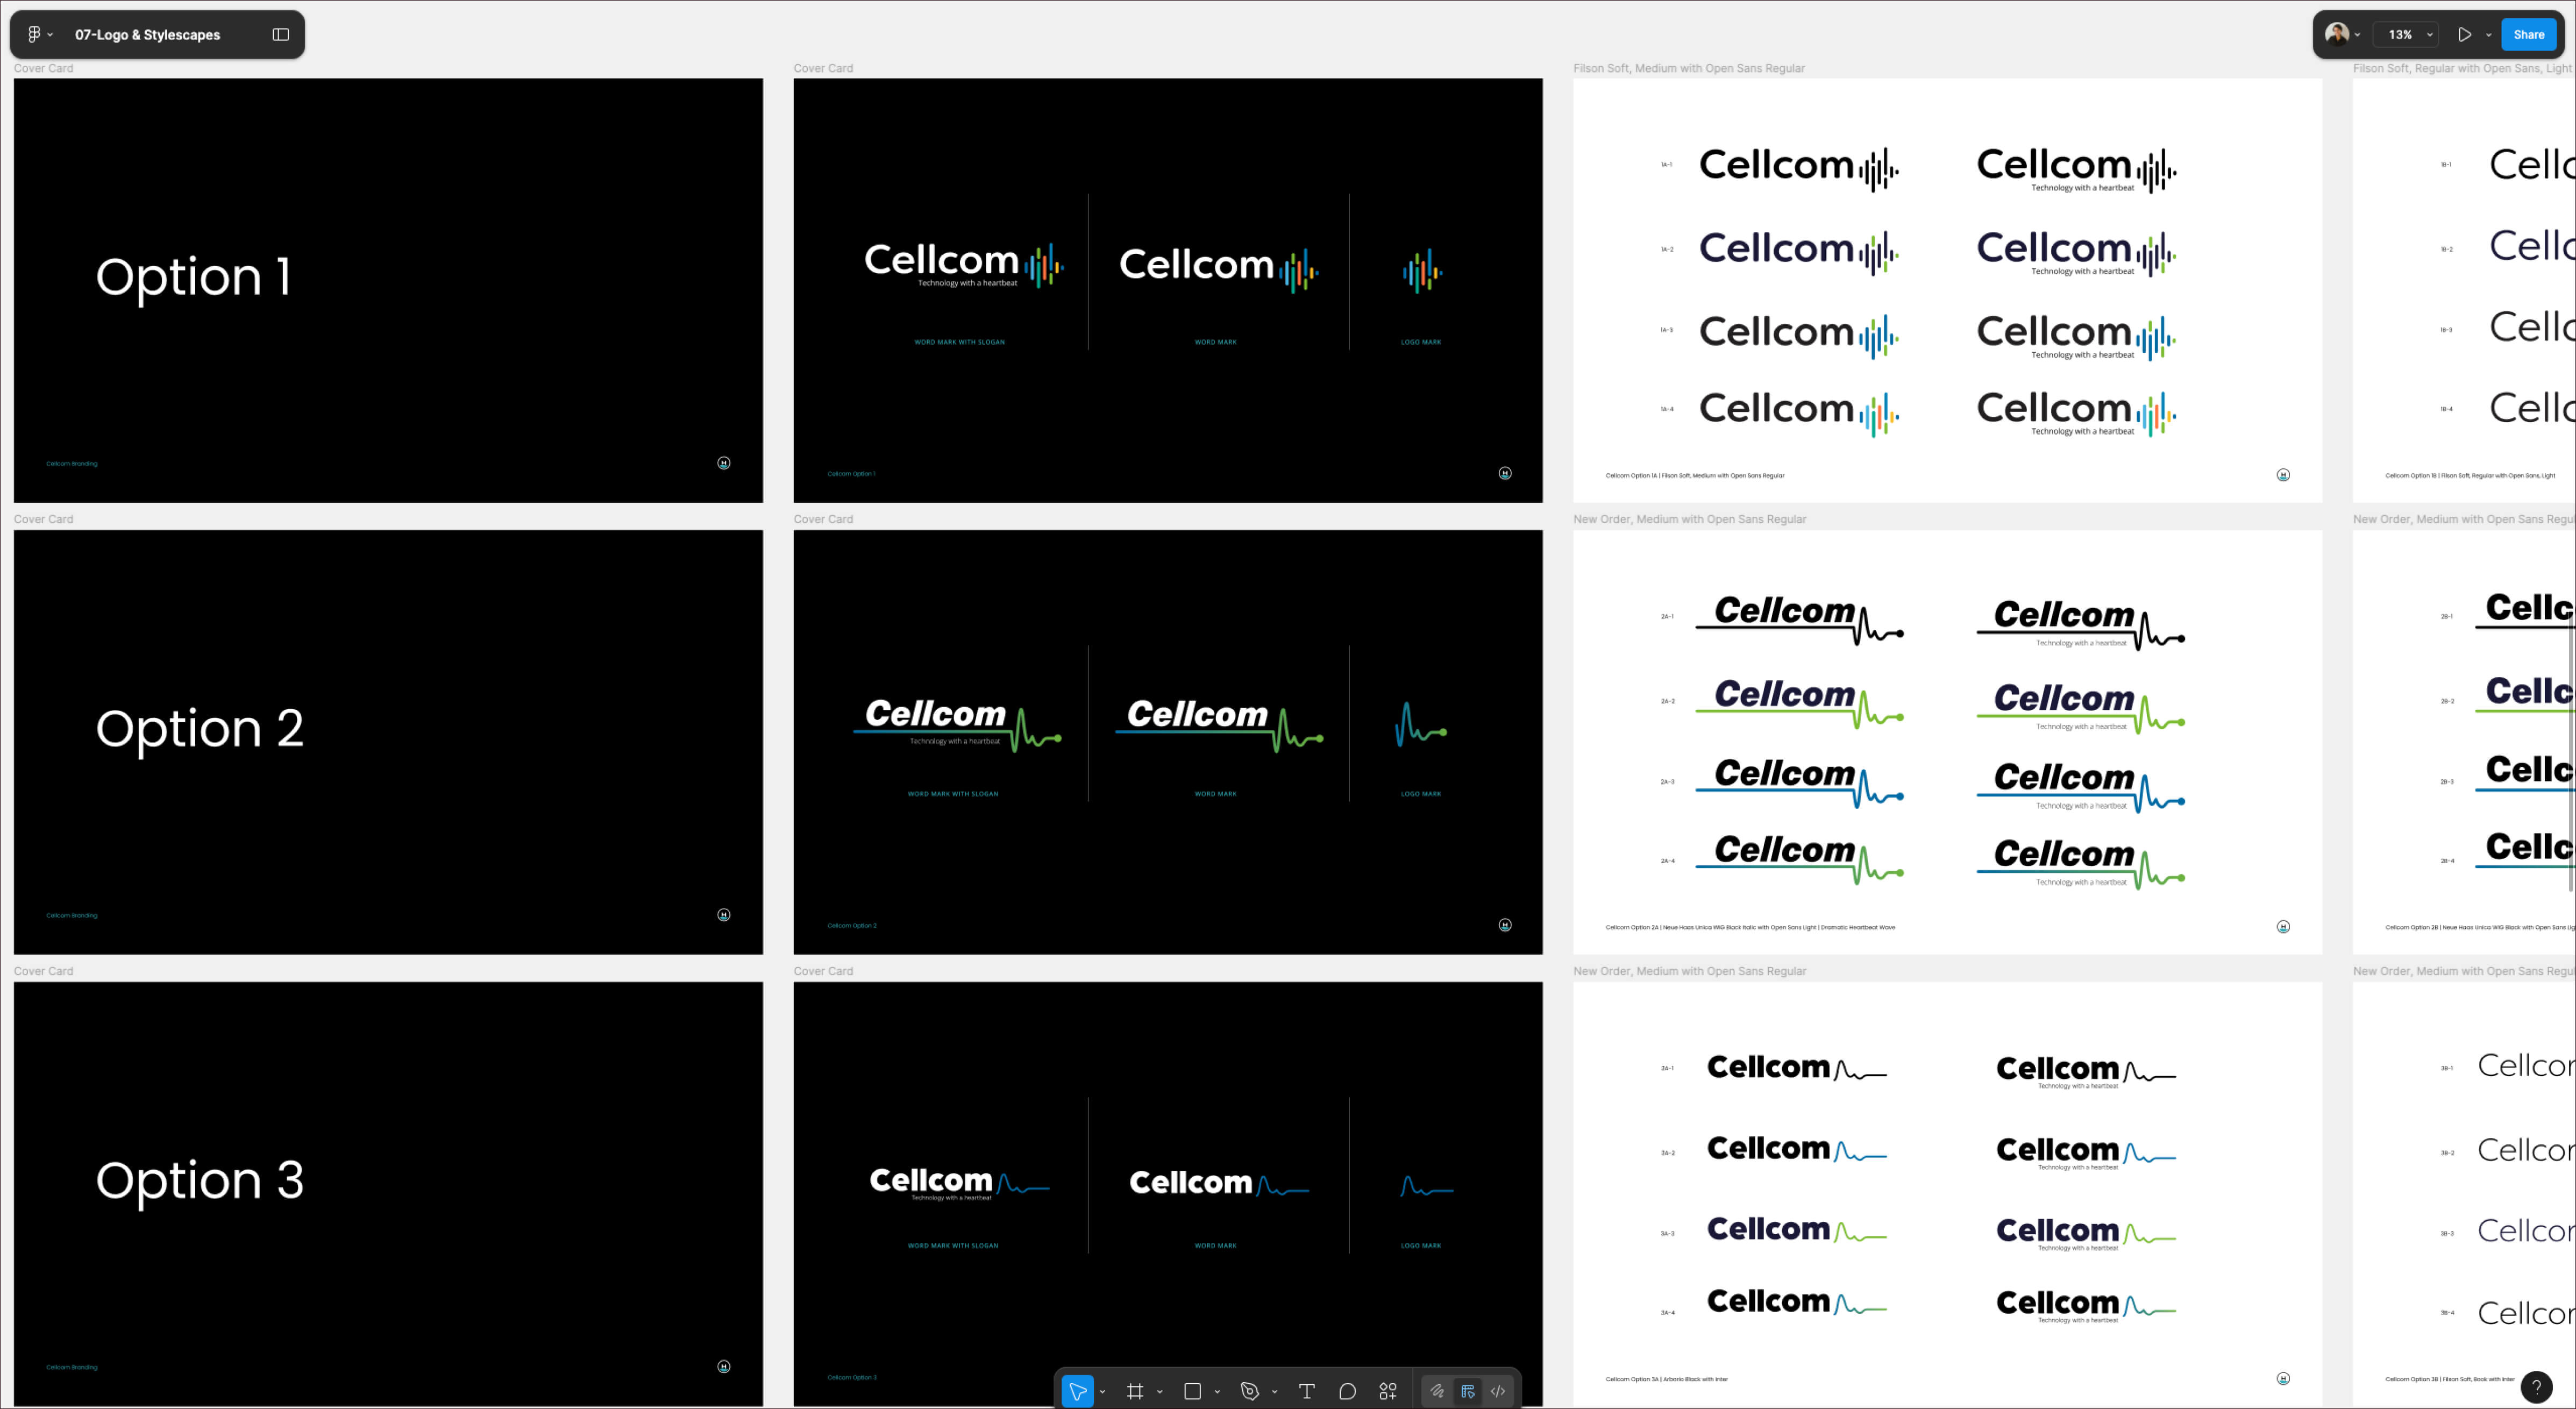Select the Text tool
The width and height of the screenshot is (2576, 1409).
point(1306,1390)
